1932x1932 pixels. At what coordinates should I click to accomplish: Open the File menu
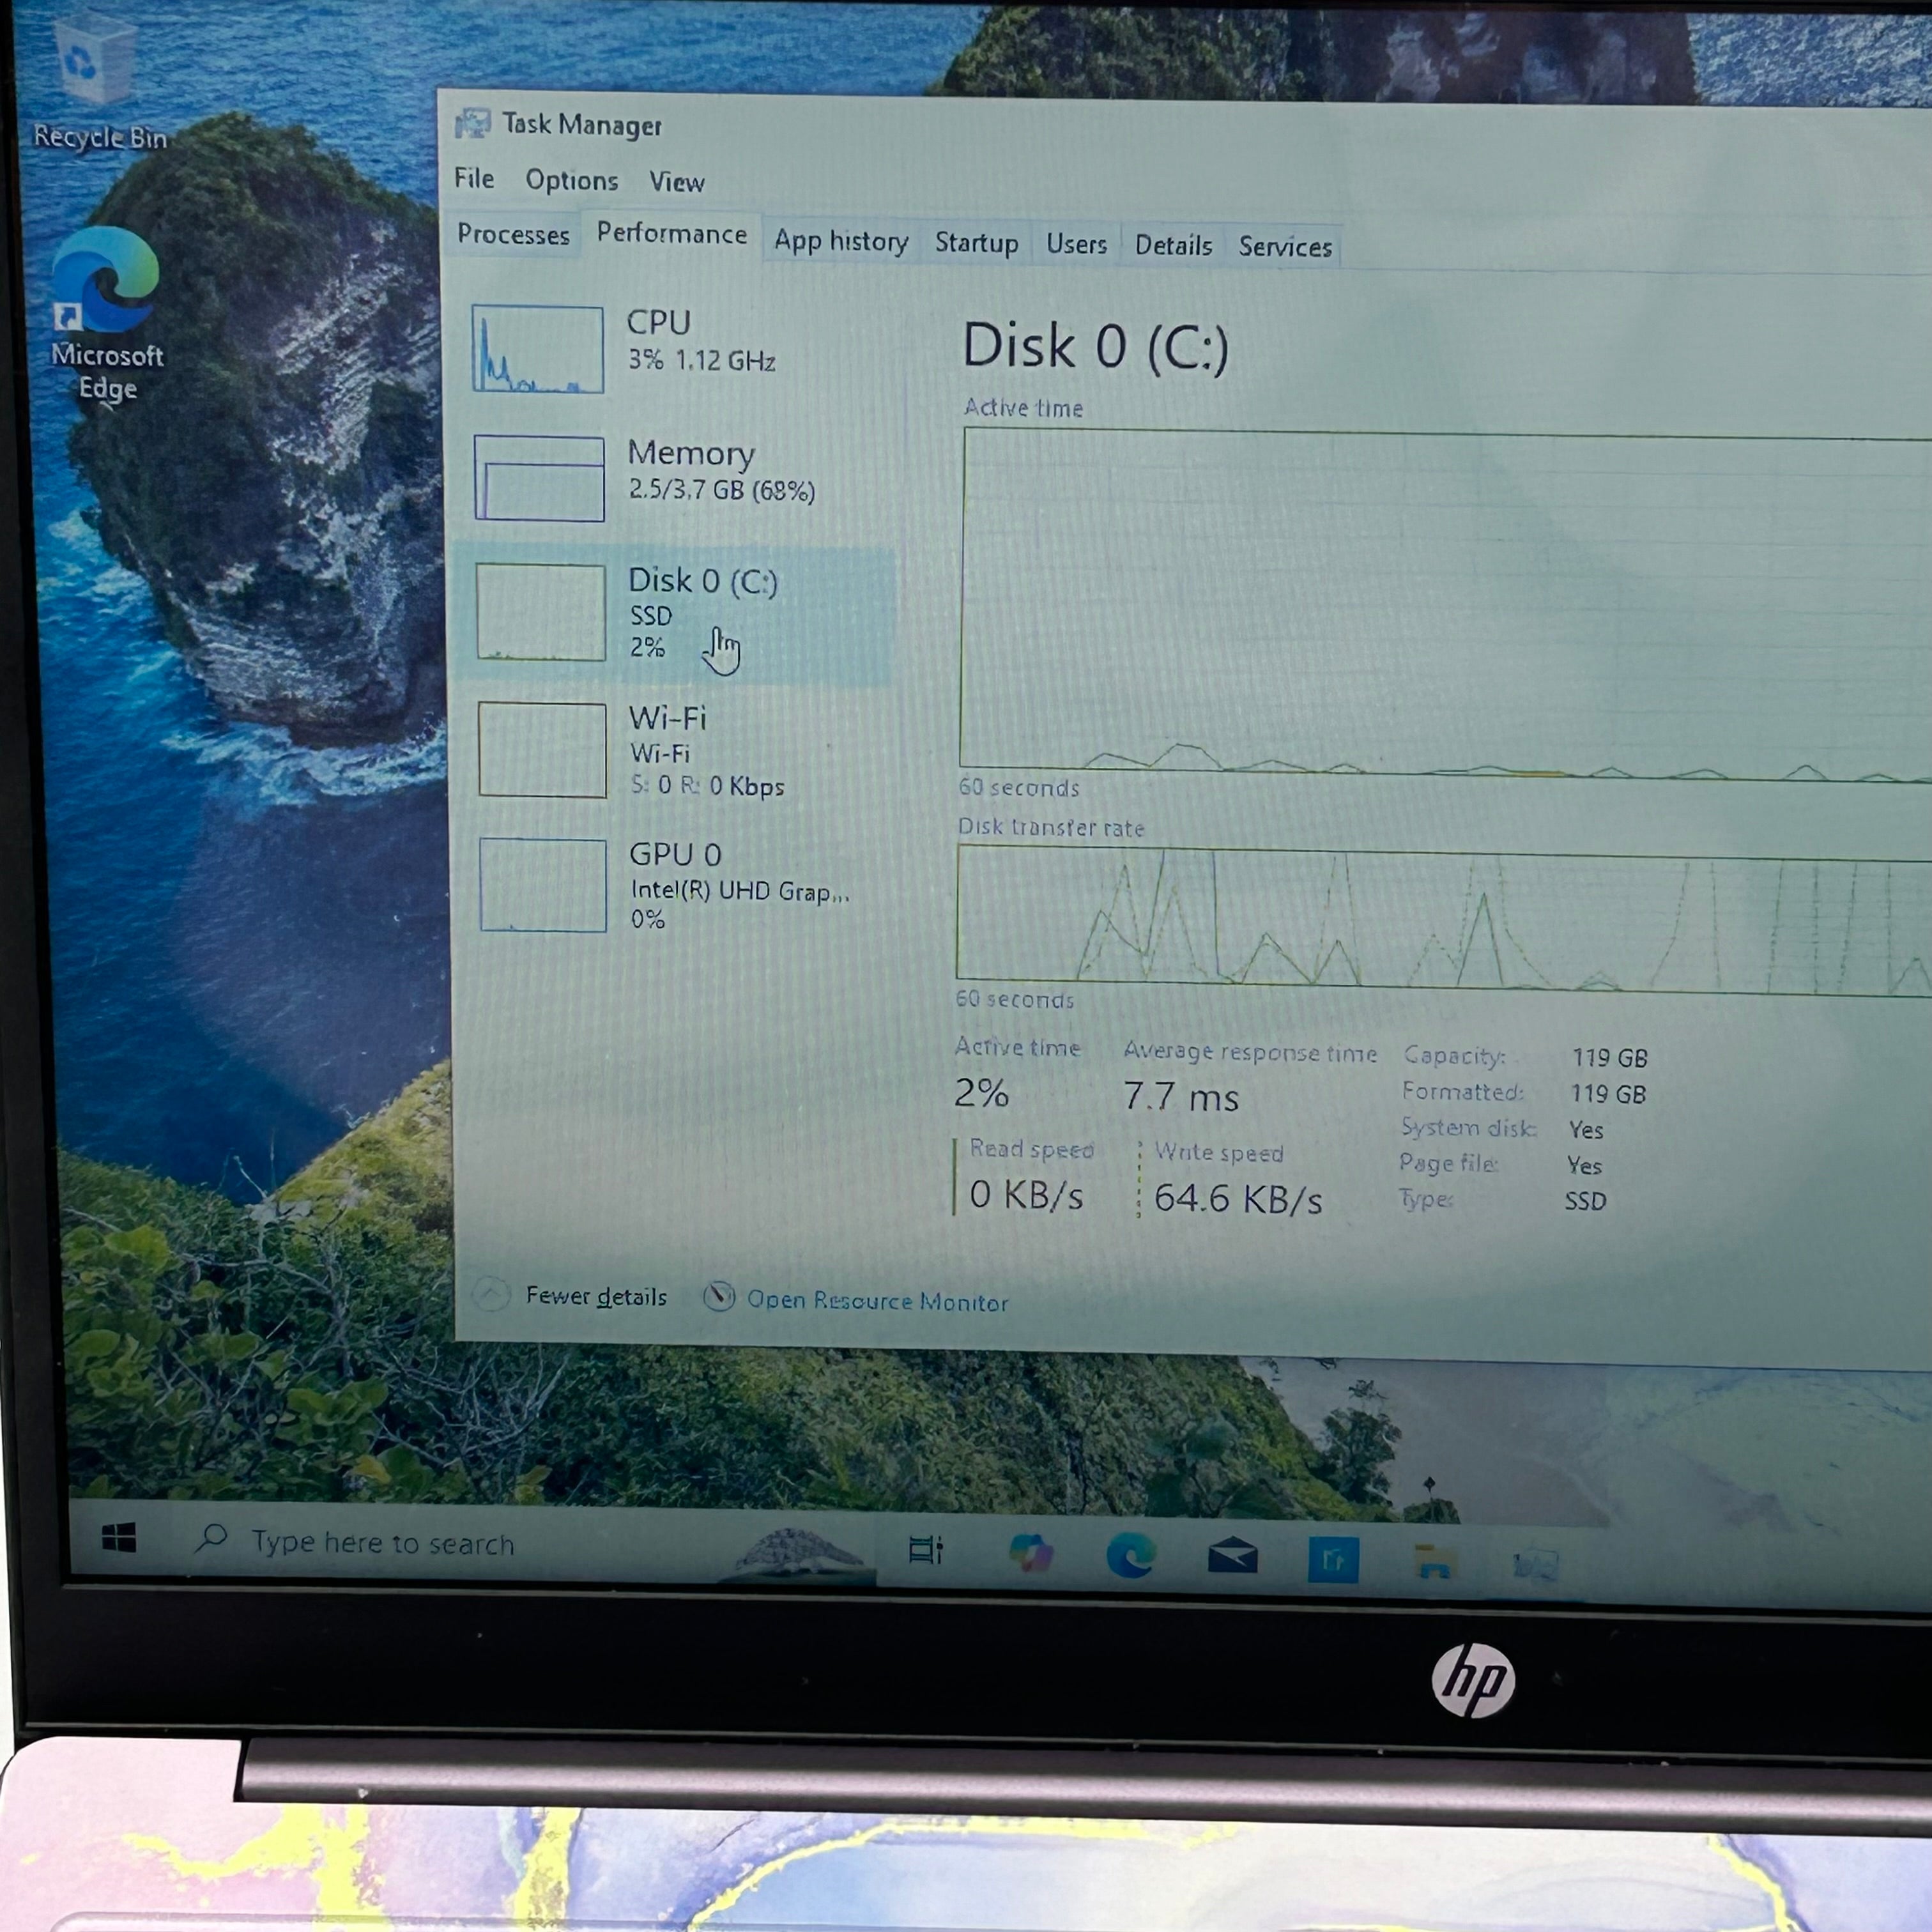474,178
